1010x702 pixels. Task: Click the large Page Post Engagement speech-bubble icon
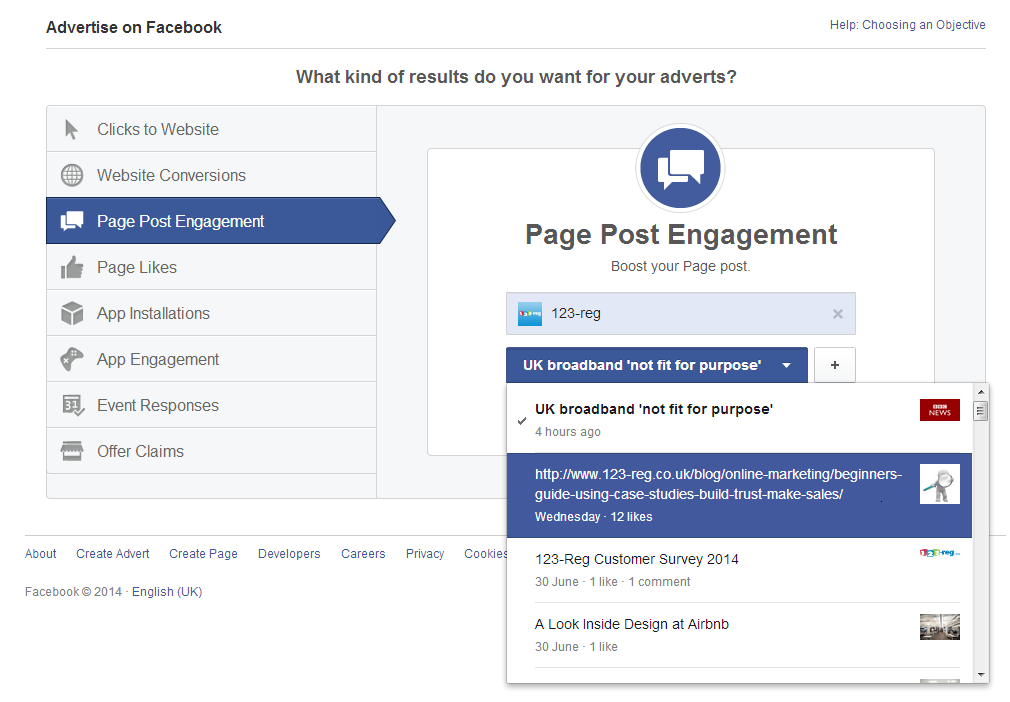680,168
